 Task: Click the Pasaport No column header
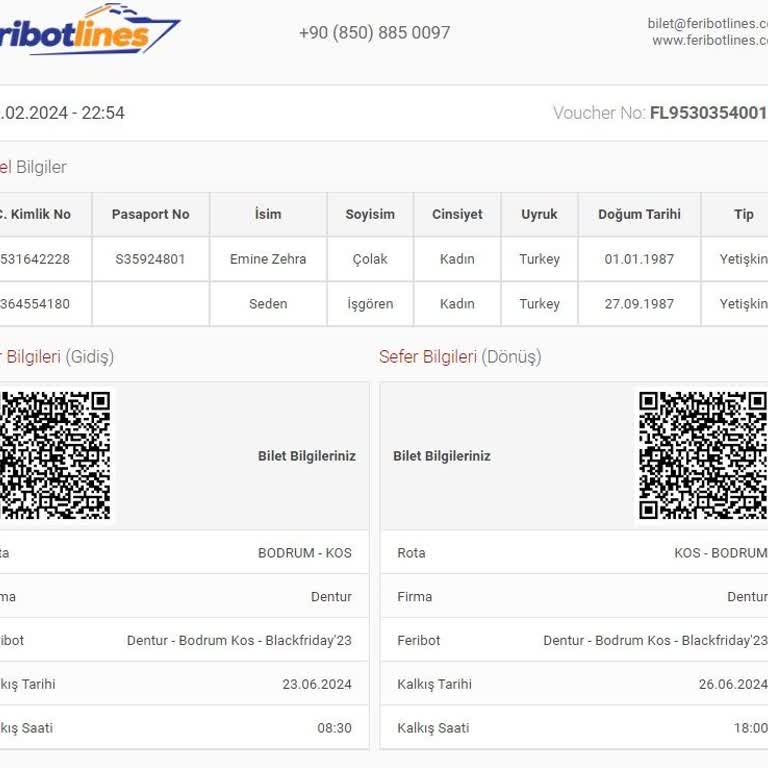coord(150,214)
